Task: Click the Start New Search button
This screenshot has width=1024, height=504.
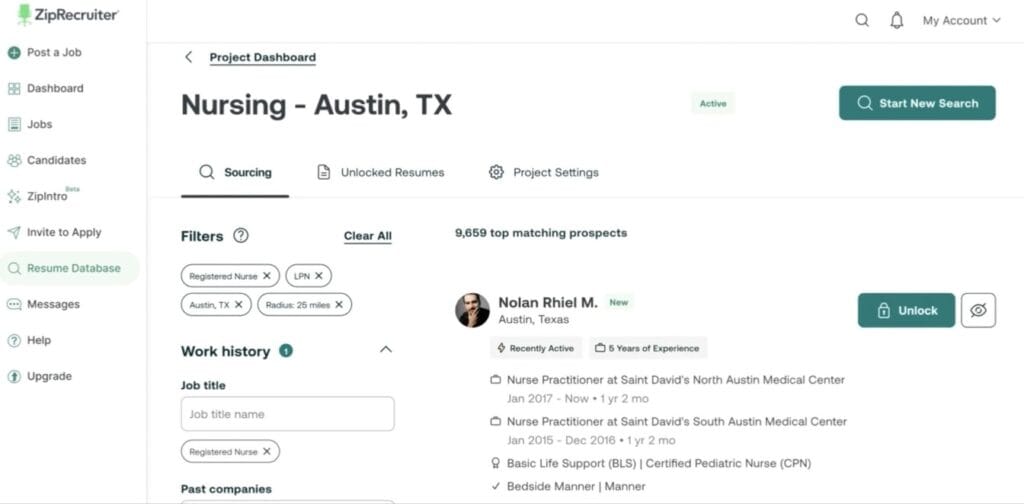Action: (917, 103)
